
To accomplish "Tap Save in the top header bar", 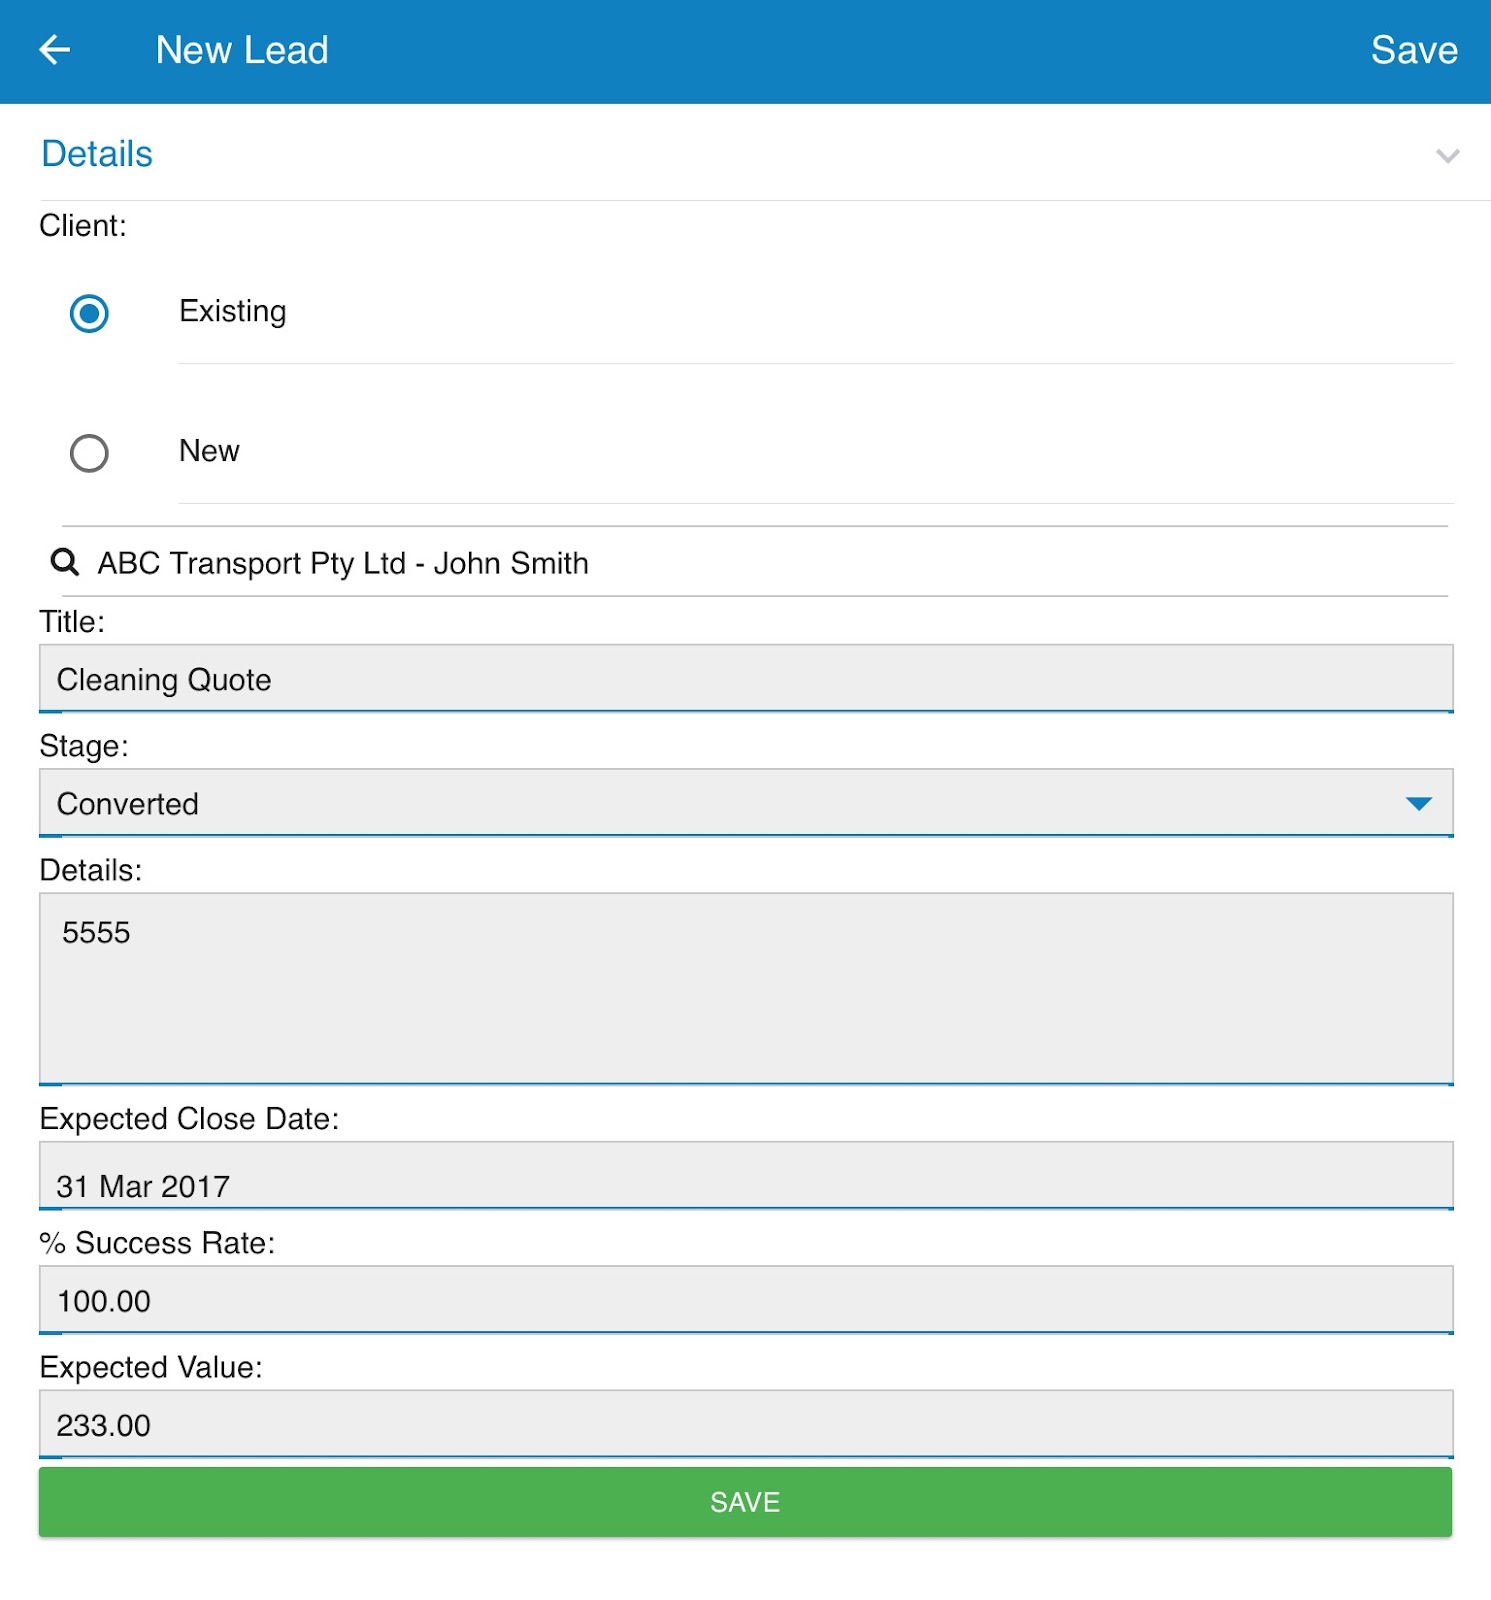I will pos(1414,50).
